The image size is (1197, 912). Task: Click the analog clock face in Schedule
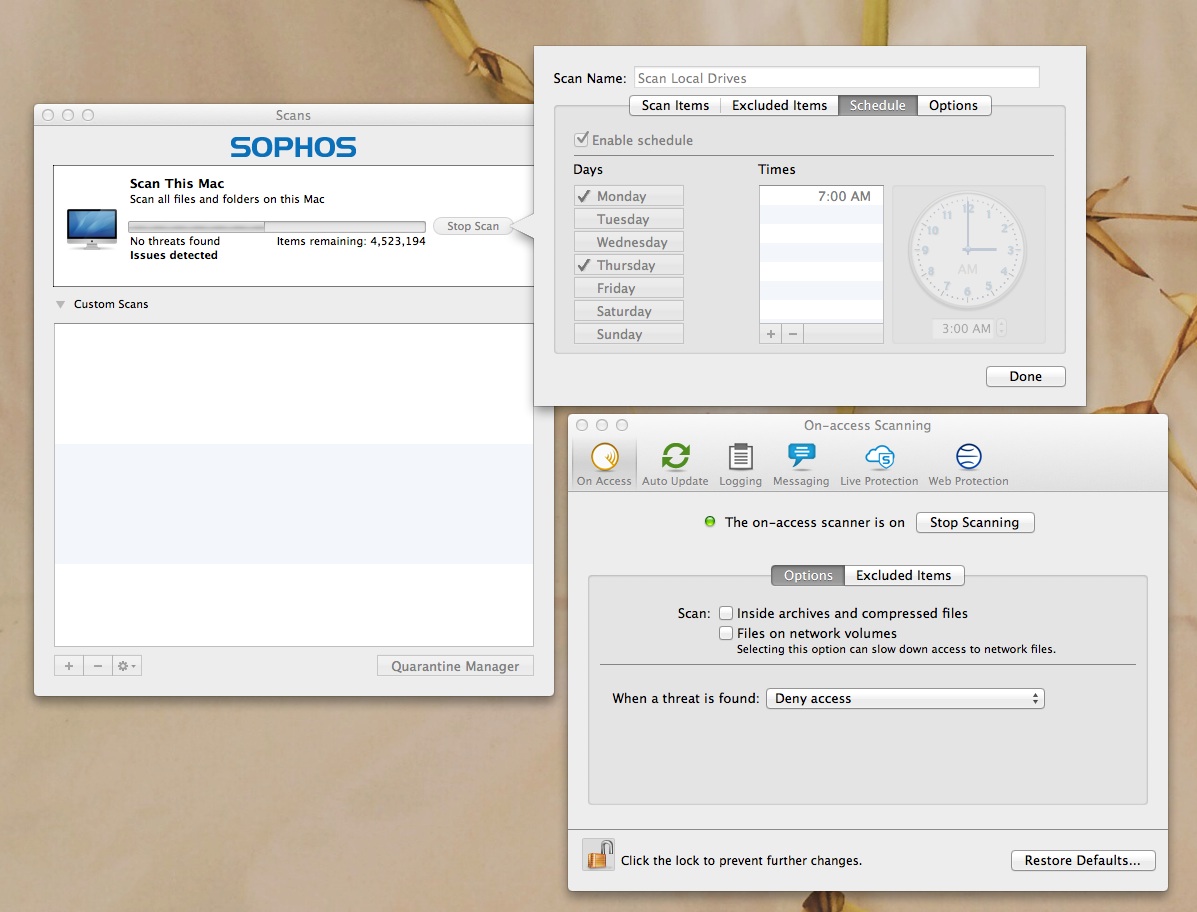(x=967, y=250)
